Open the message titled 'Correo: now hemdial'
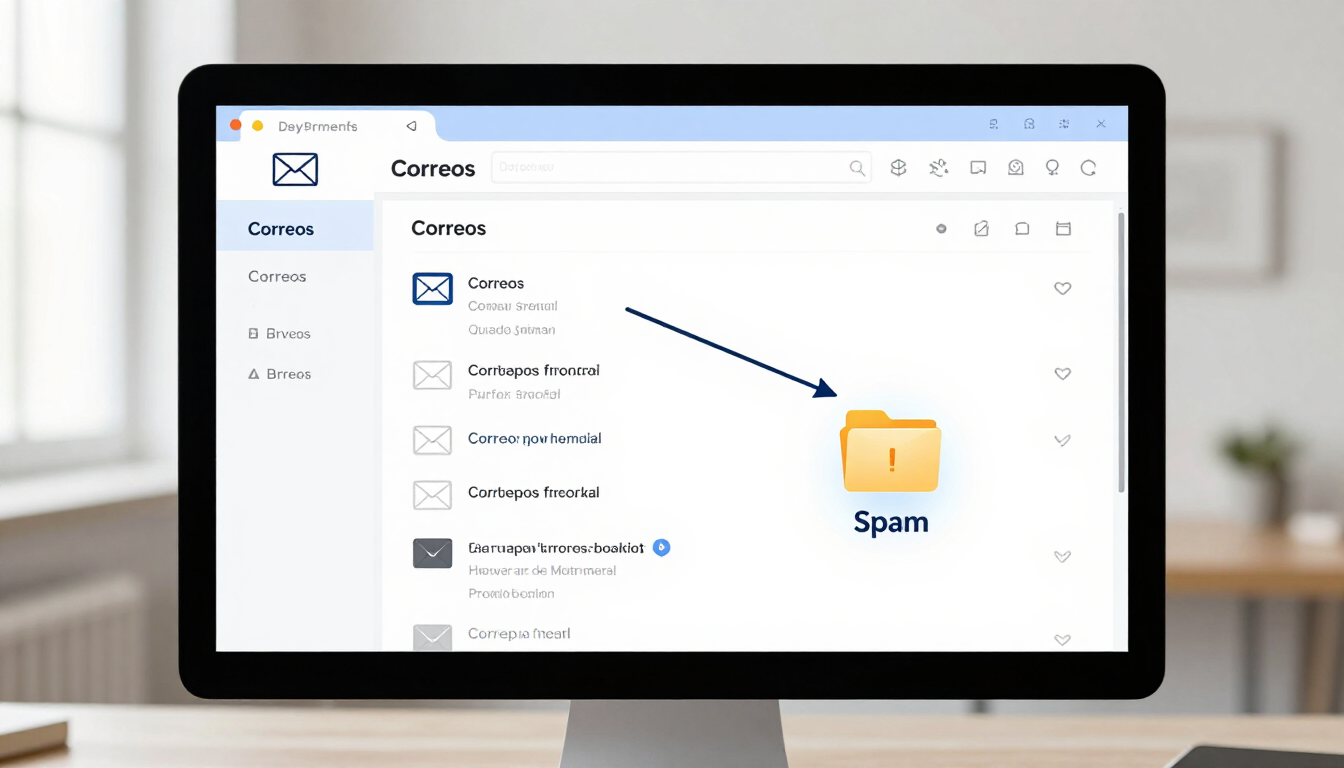The height and width of the screenshot is (768, 1344). (x=534, y=438)
